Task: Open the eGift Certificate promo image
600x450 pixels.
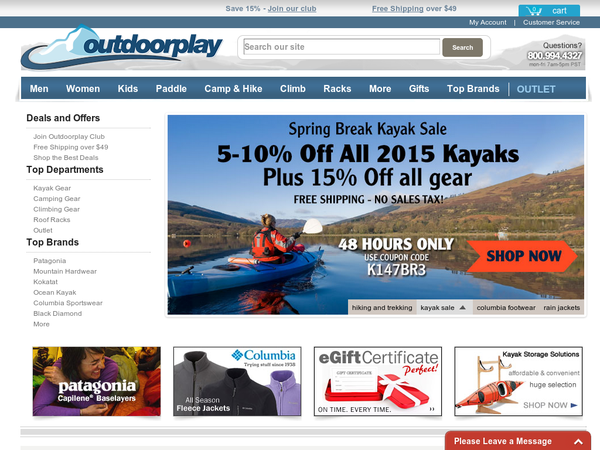Action: click(378, 381)
